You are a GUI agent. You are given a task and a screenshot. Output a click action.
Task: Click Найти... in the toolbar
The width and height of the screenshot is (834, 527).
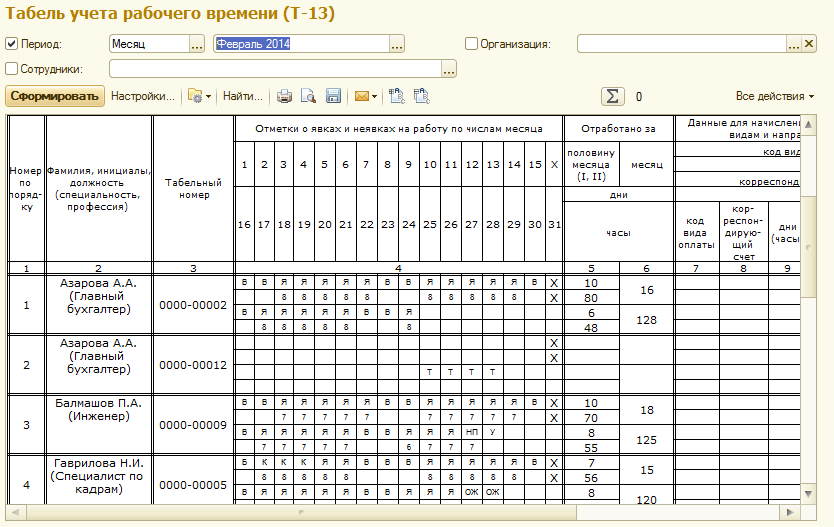coord(242,97)
